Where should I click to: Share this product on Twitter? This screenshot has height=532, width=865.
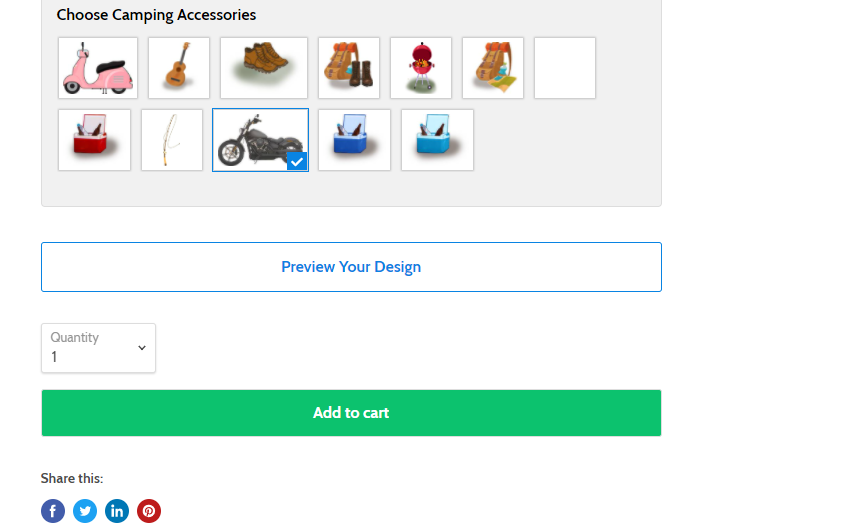[85, 511]
